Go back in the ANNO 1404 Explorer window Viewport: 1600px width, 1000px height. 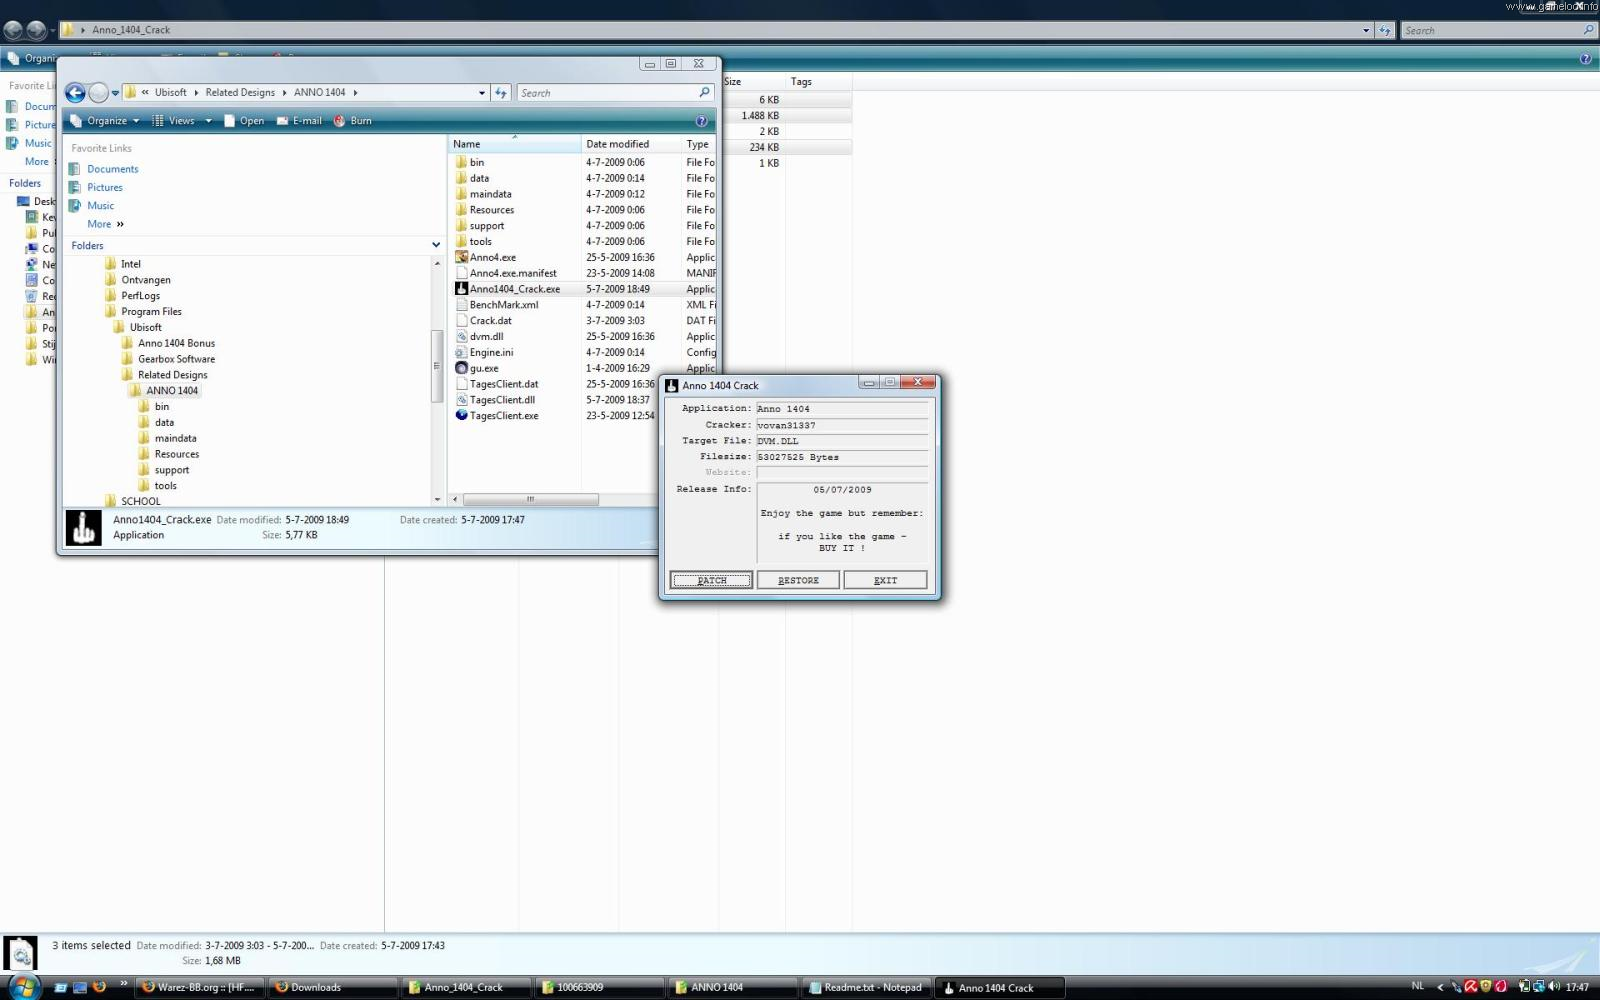pos(75,93)
